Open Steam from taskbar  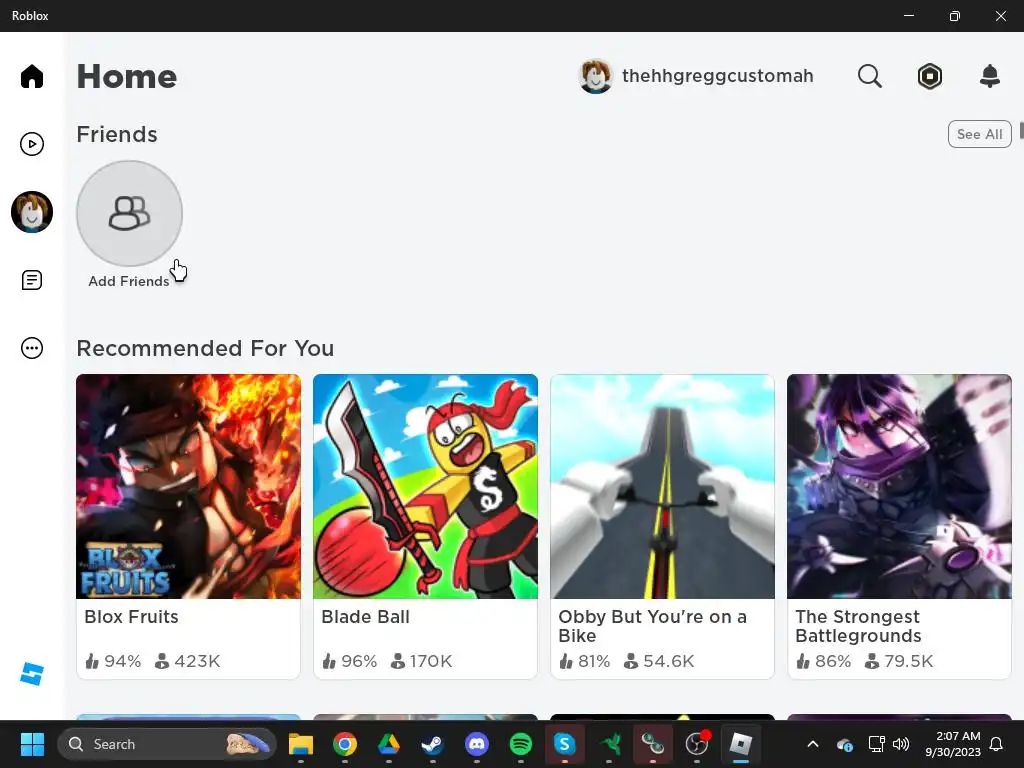coord(432,744)
